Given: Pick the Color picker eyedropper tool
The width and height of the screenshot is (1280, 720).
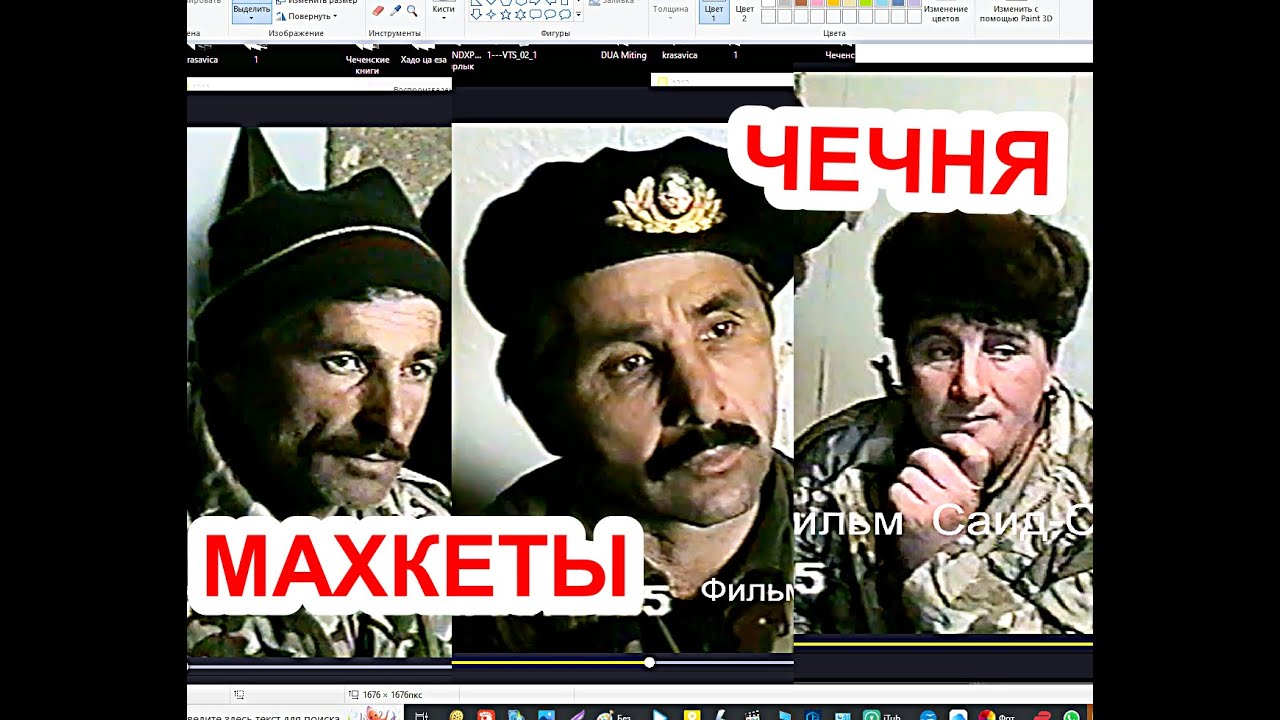Looking at the screenshot, I should click(x=395, y=10).
